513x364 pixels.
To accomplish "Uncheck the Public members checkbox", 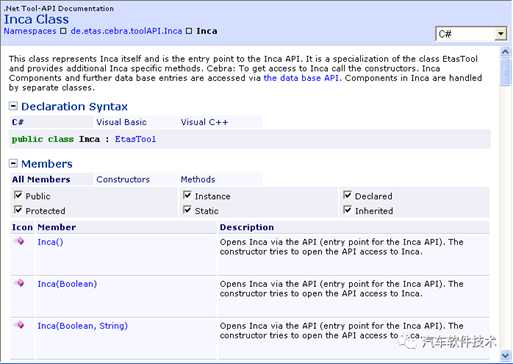I will coord(18,195).
